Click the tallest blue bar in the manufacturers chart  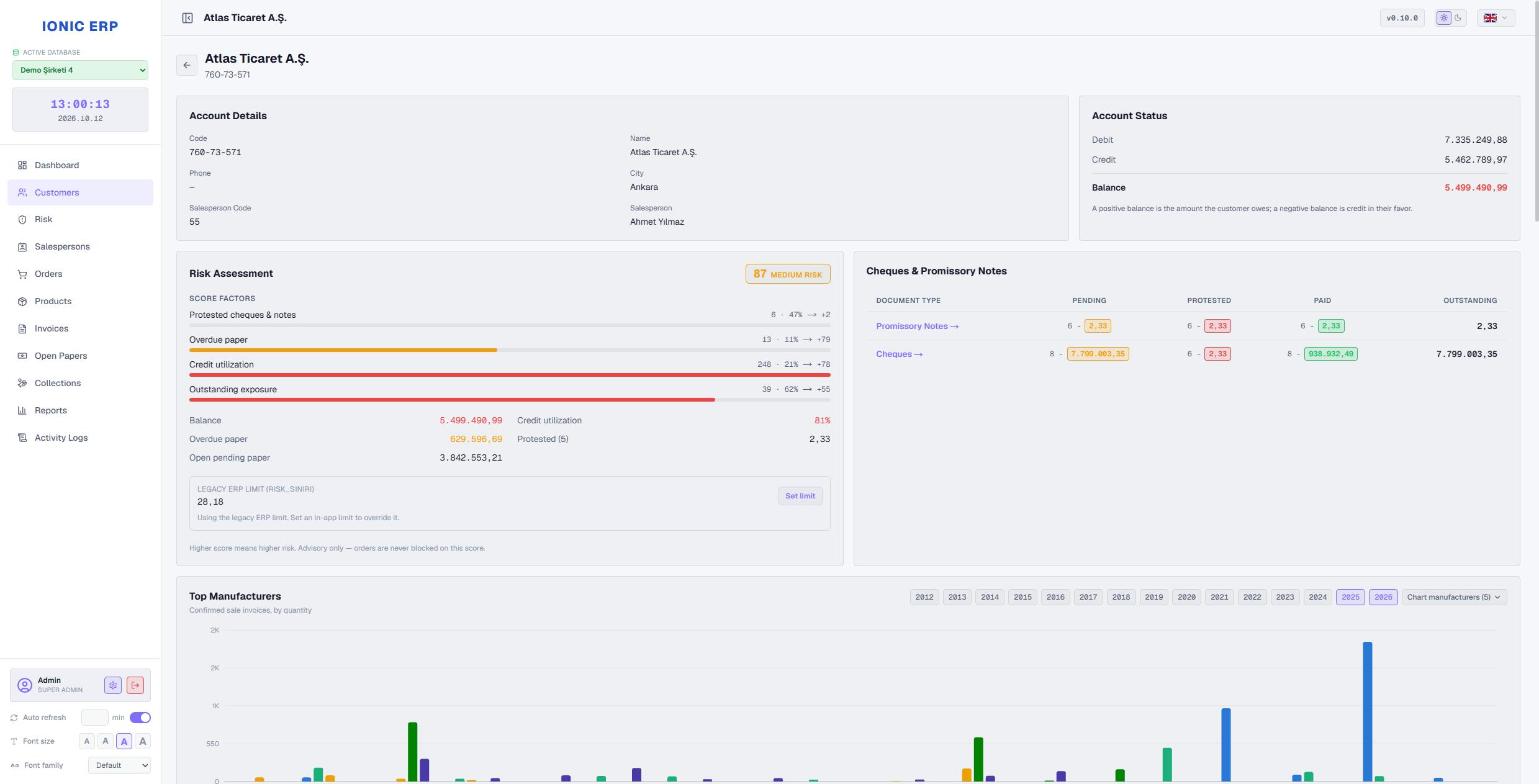[x=1367, y=711]
